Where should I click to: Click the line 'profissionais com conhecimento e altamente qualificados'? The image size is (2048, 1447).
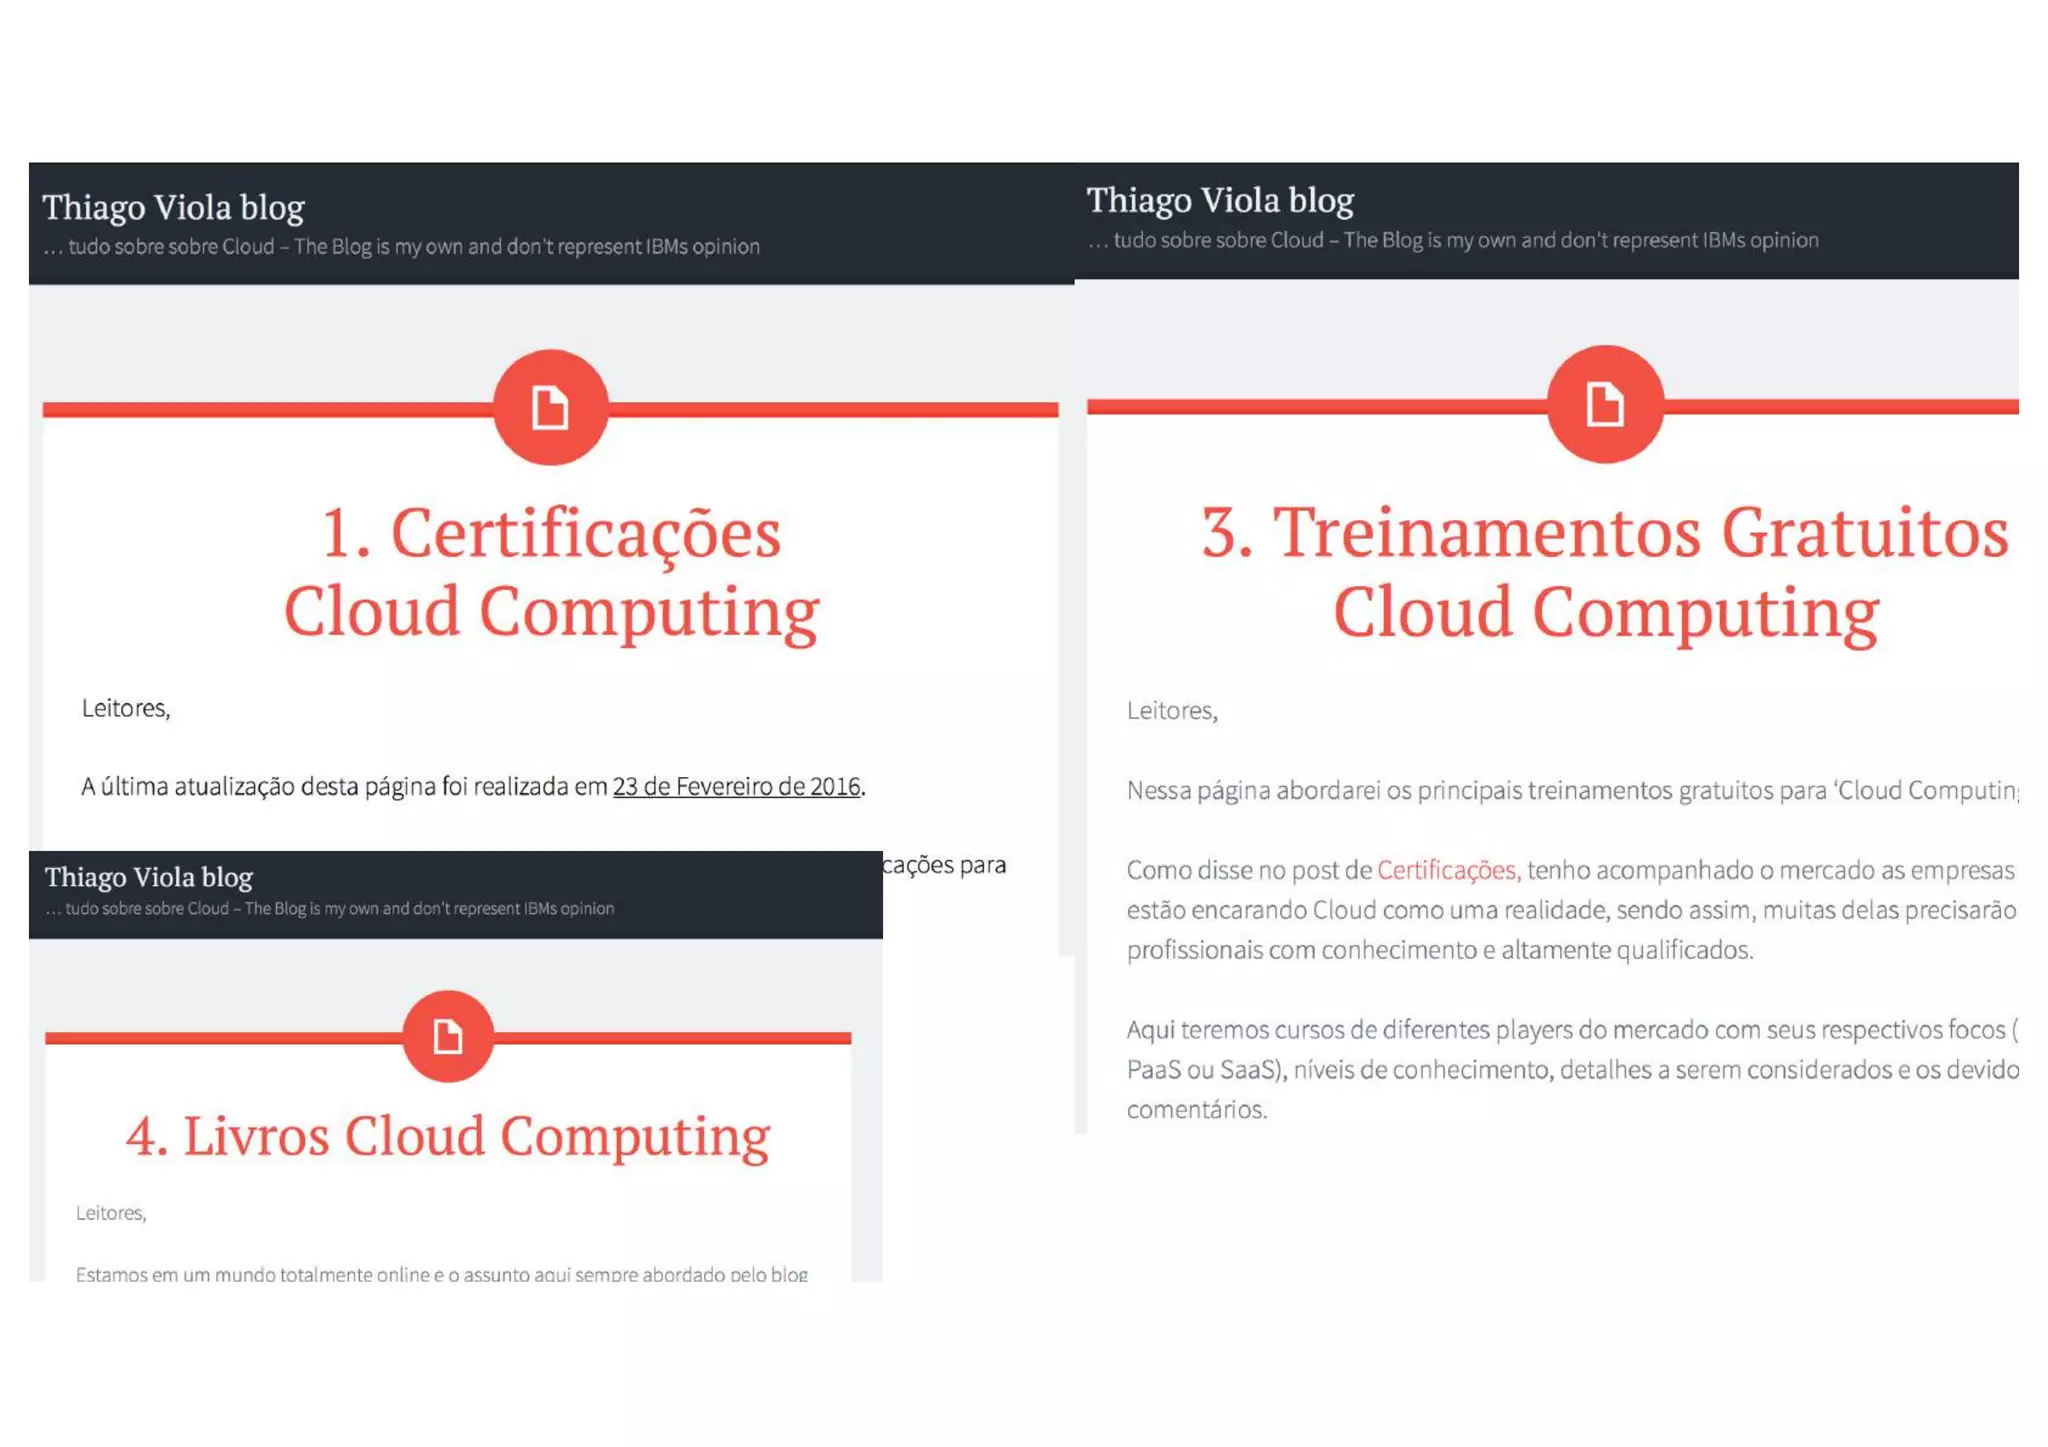pos(1440,950)
